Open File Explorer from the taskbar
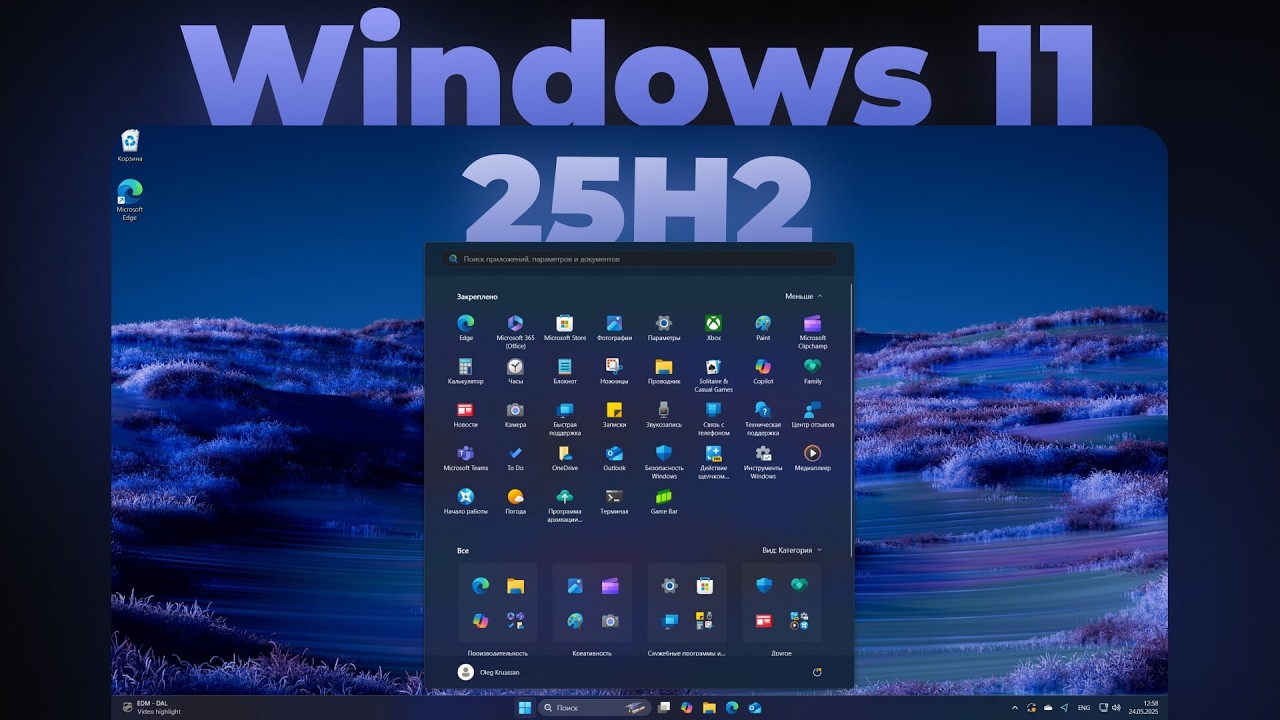This screenshot has width=1280, height=720. (x=709, y=708)
